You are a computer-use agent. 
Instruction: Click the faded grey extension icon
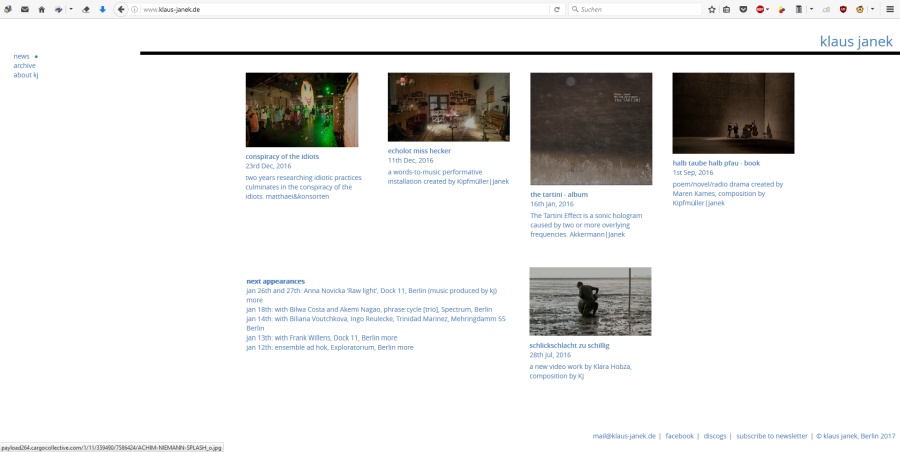[826, 9]
